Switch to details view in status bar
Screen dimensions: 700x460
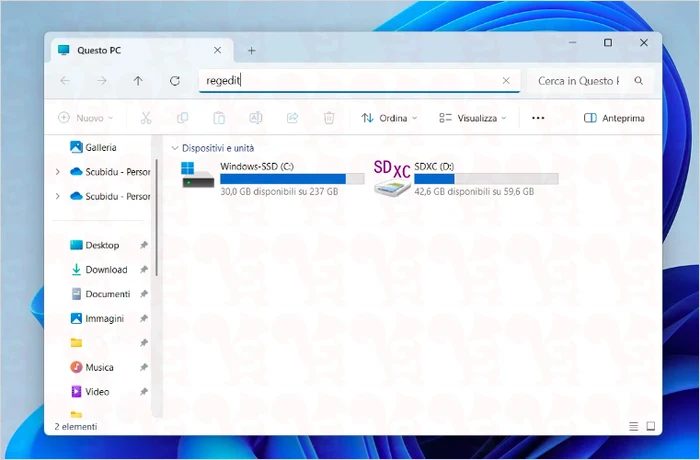click(633, 426)
